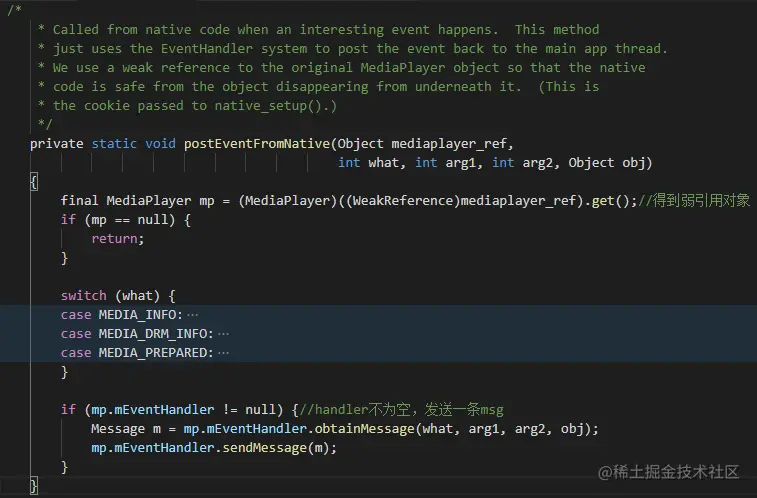
Task: Click the comment line starting 'code is safe from'
Action: coord(319,87)
